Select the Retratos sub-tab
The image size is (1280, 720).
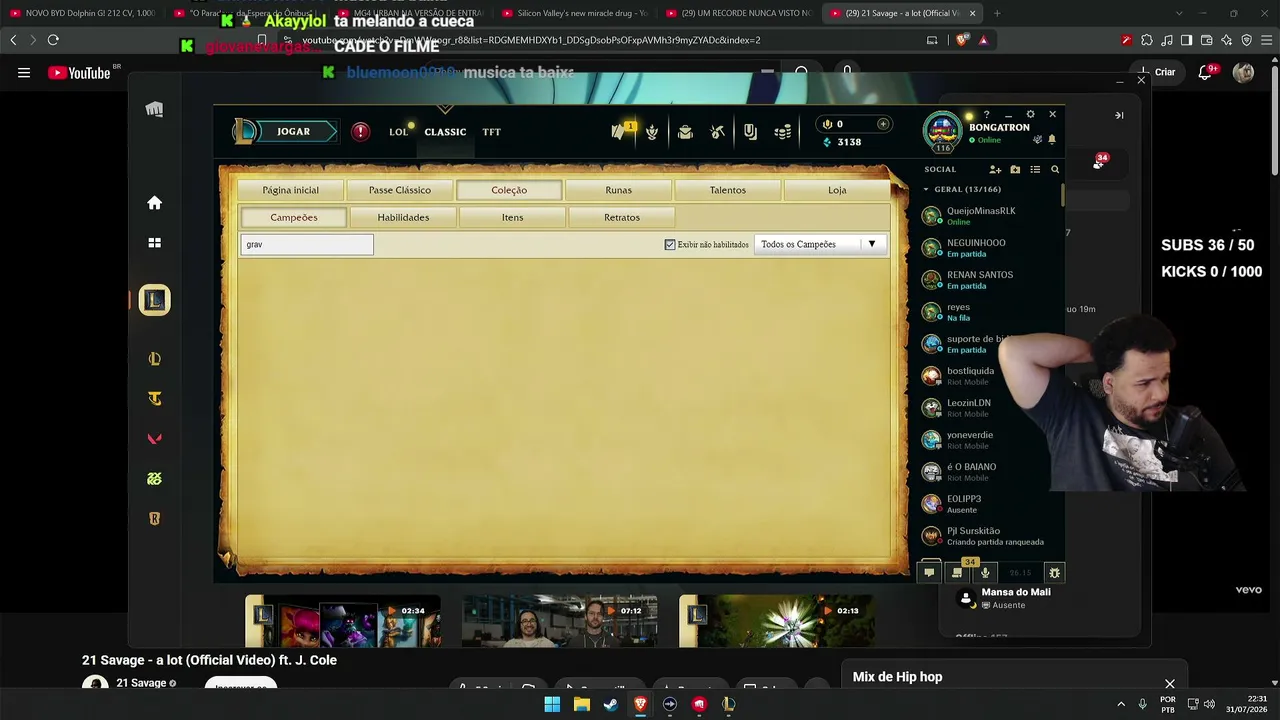tap(622, 217)
